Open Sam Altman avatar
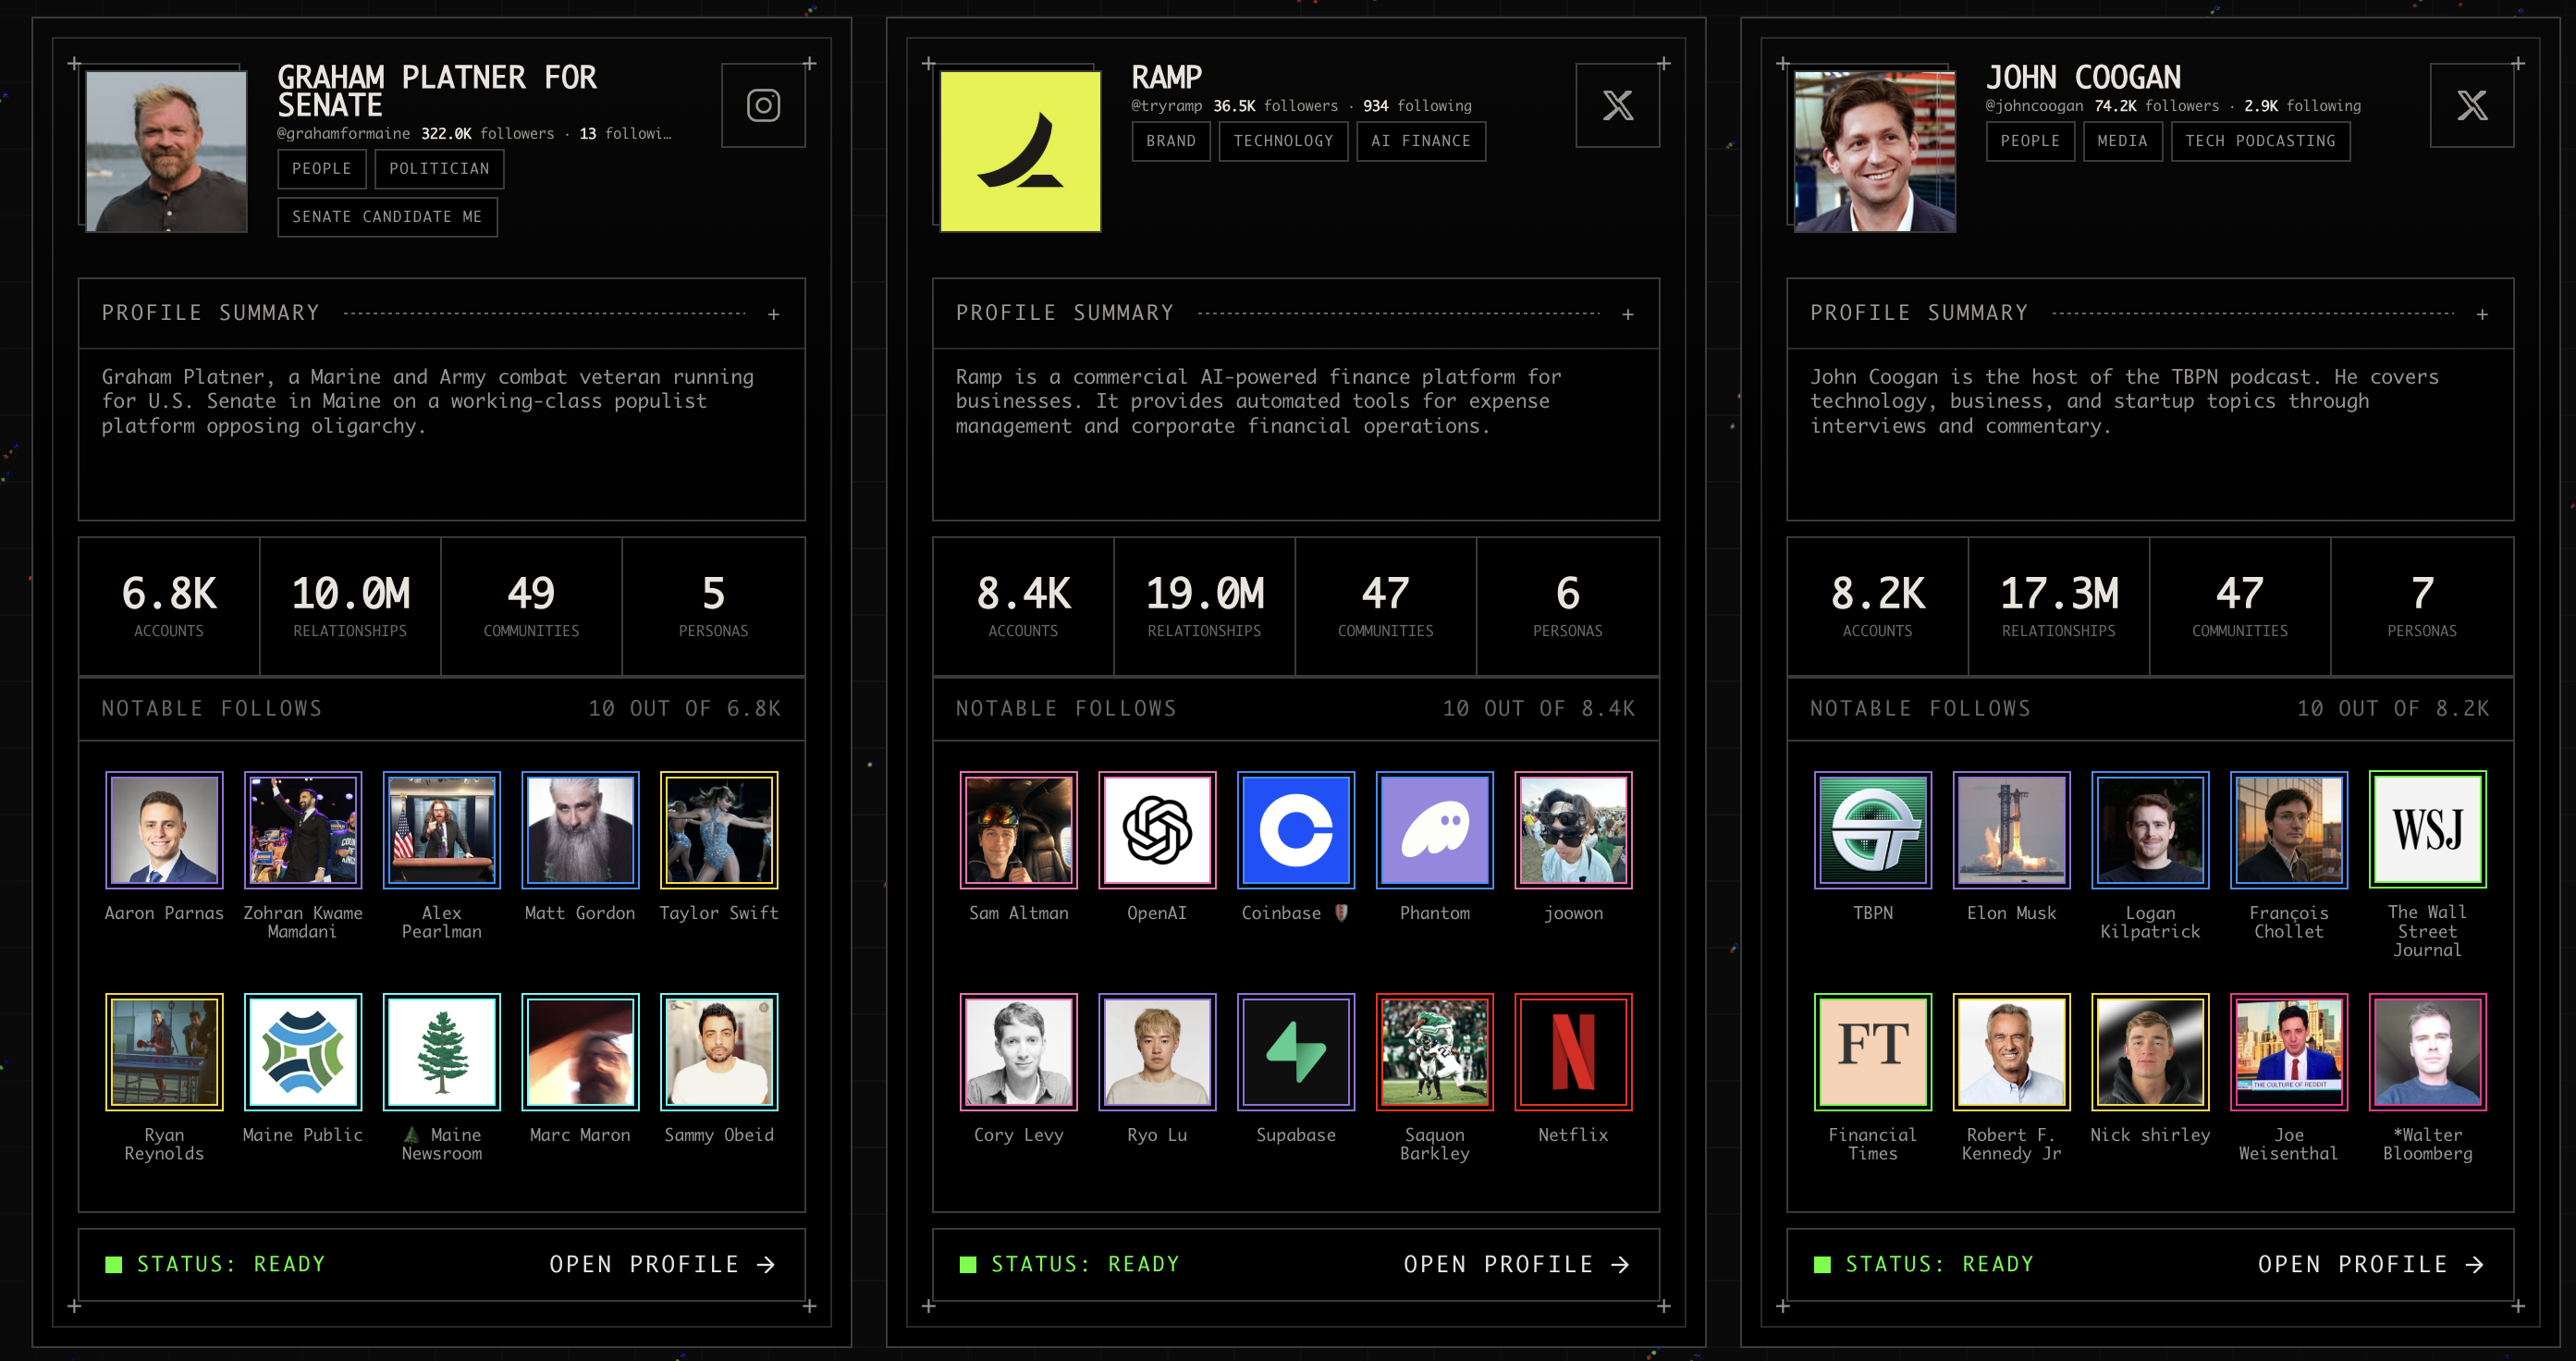The height and width of the screenshot is (1361, 2576). point(1018,830)
